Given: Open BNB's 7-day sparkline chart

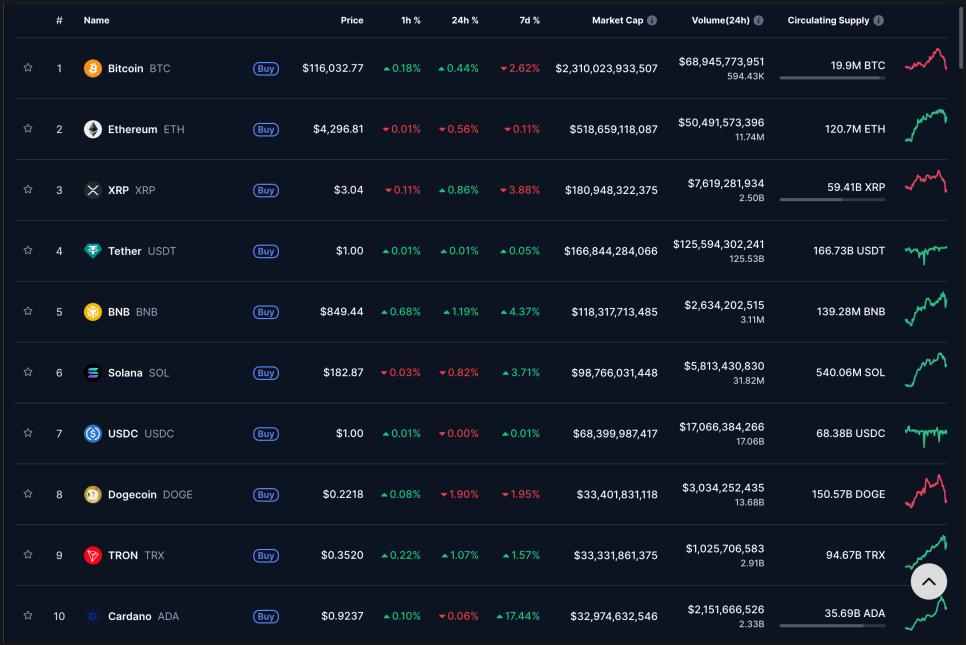Looking at the screenshot, I should [926, 309].
